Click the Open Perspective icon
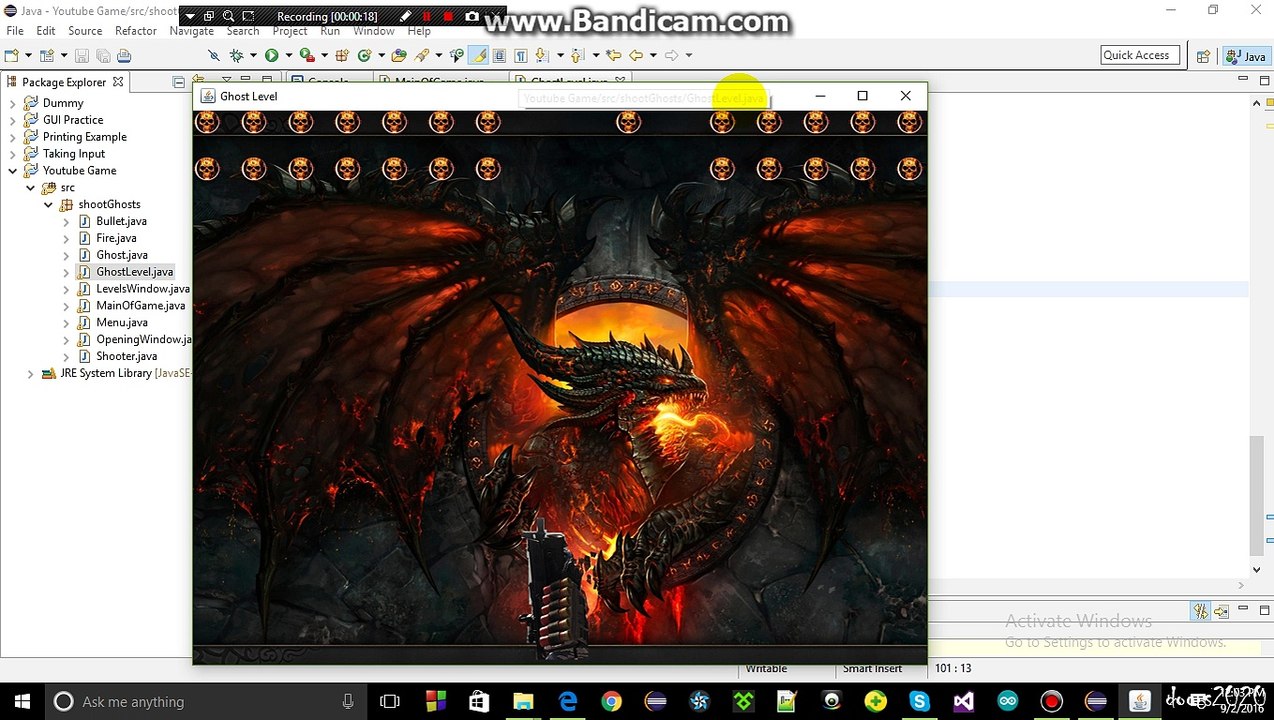1274x720 pixels. [1203, 56]
